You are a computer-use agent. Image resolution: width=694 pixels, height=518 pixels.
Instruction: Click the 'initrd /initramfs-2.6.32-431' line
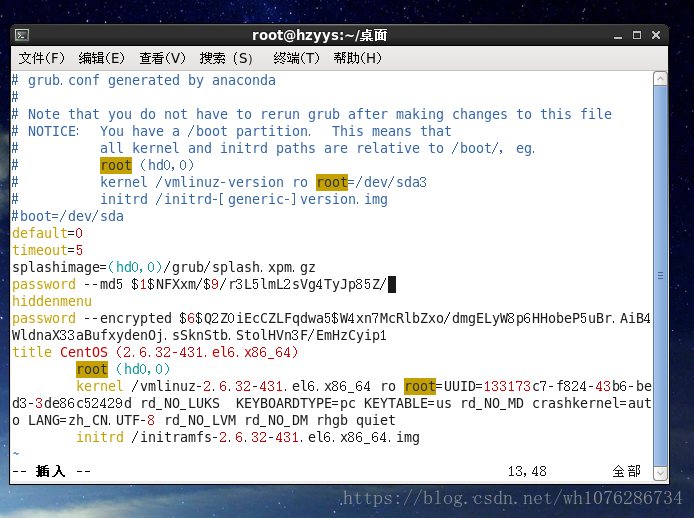(x=248, y=437)
